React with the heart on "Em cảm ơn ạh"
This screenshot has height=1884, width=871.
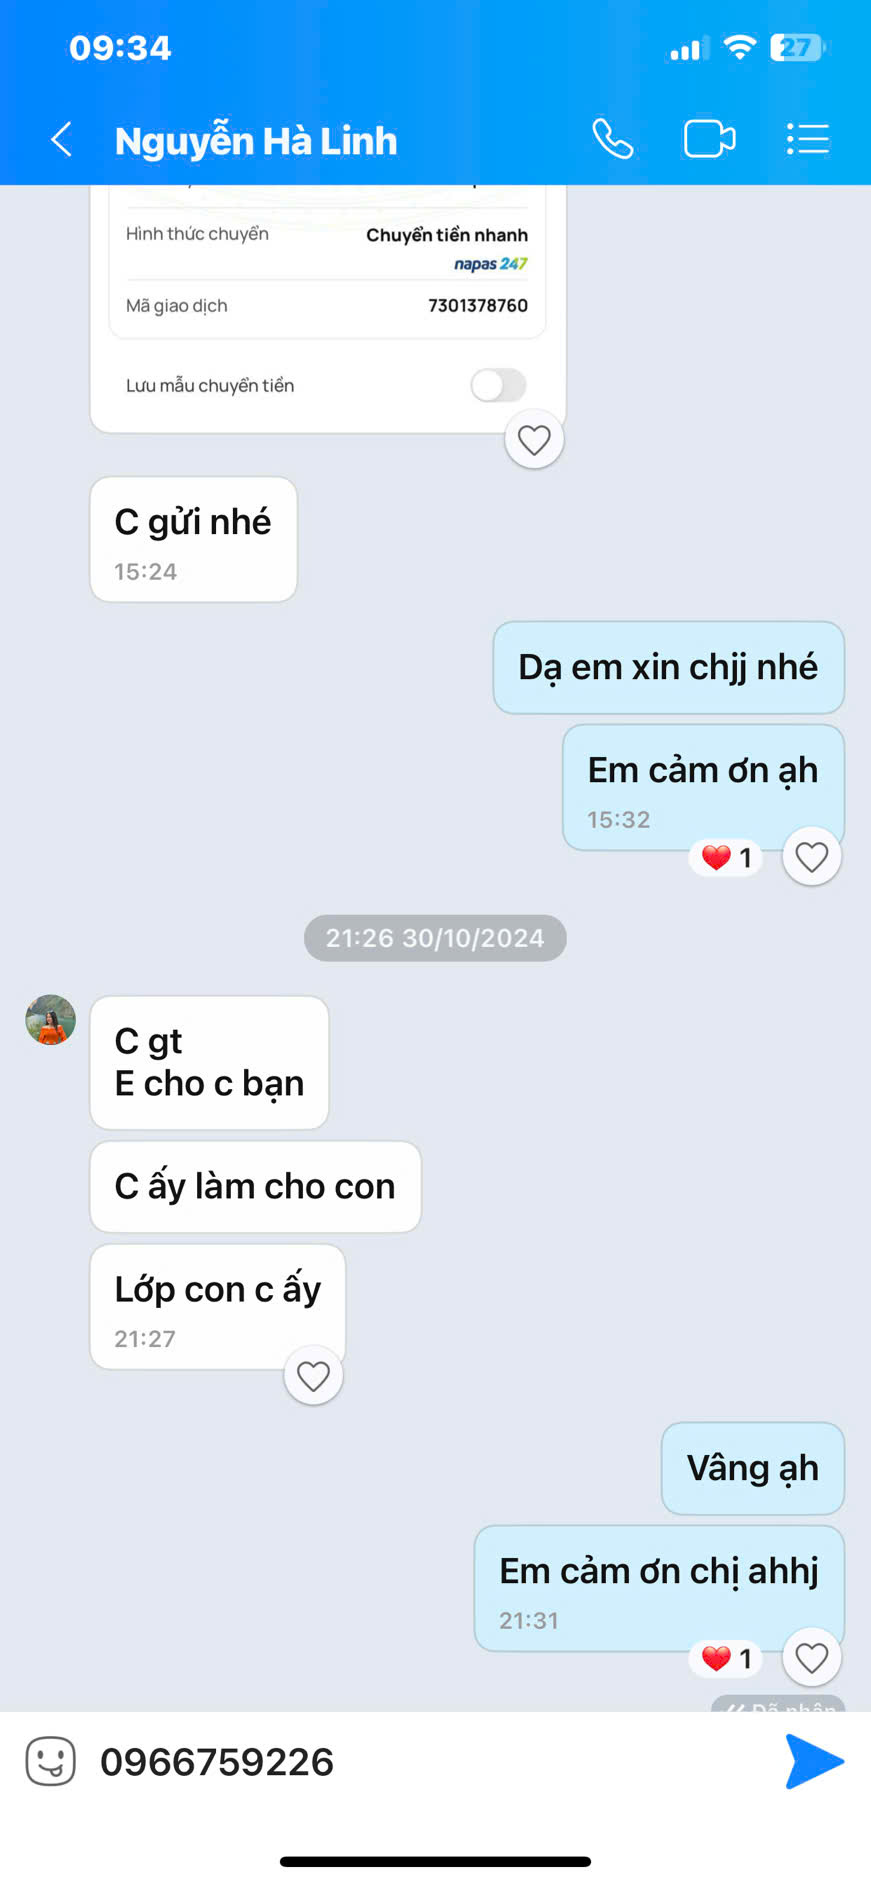pos(811,857)
